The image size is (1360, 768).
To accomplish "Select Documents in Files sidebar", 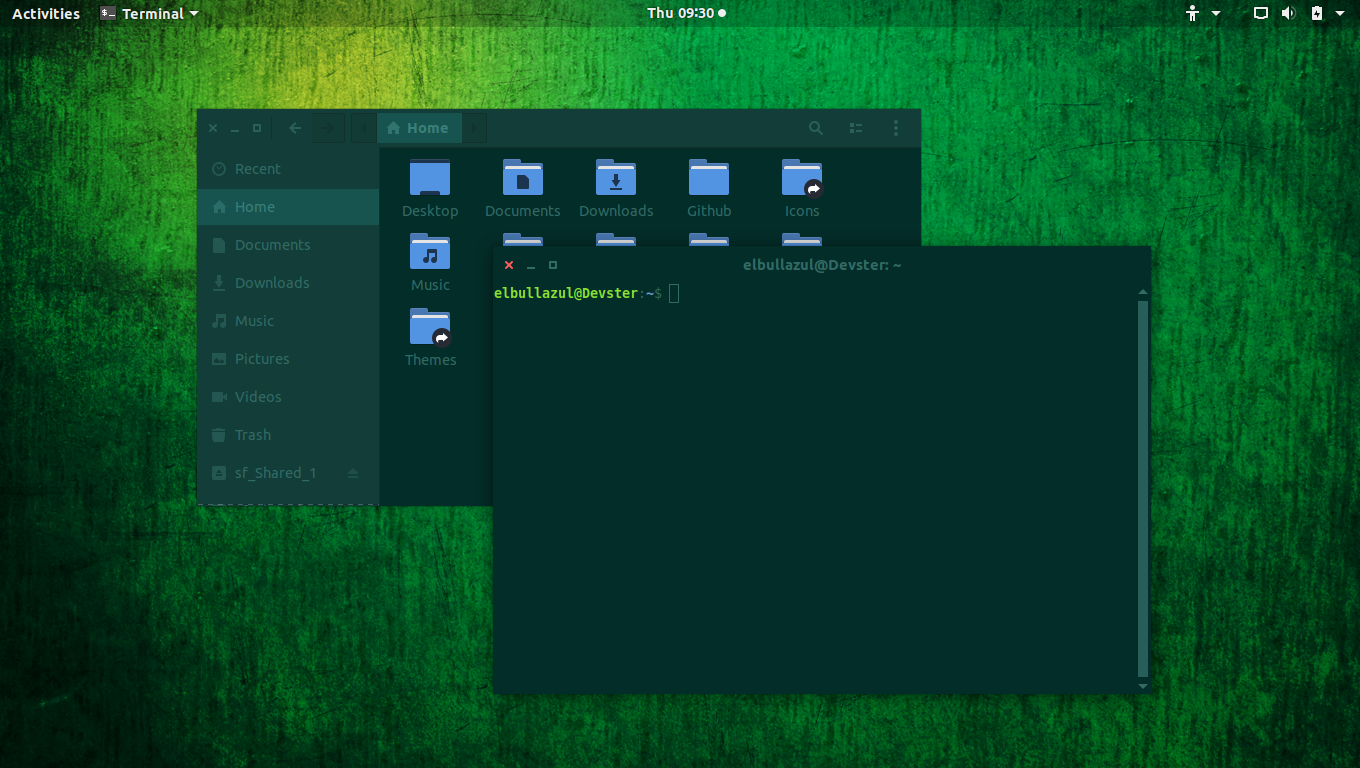I will [288, 245].
